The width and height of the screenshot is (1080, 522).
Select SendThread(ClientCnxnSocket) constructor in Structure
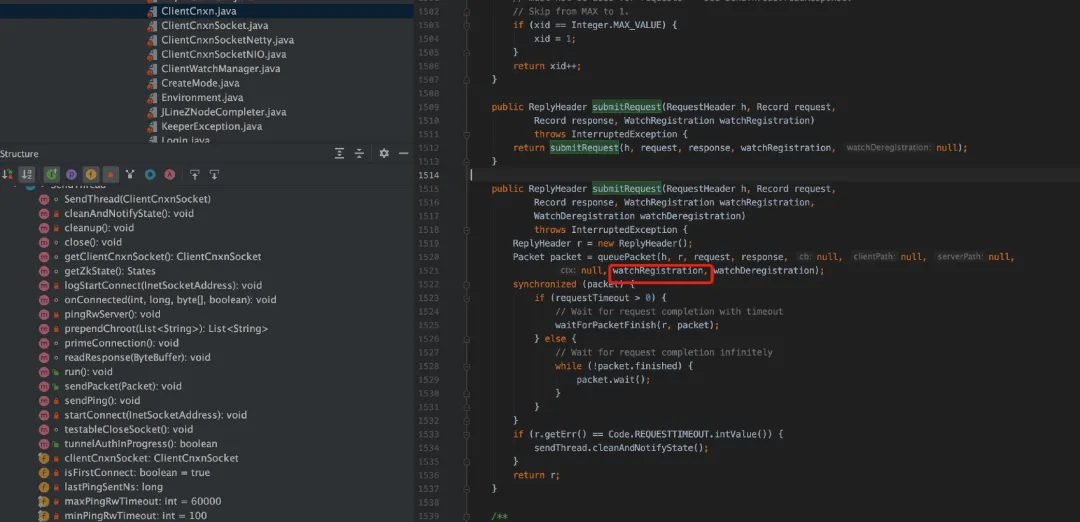point(137,199)
